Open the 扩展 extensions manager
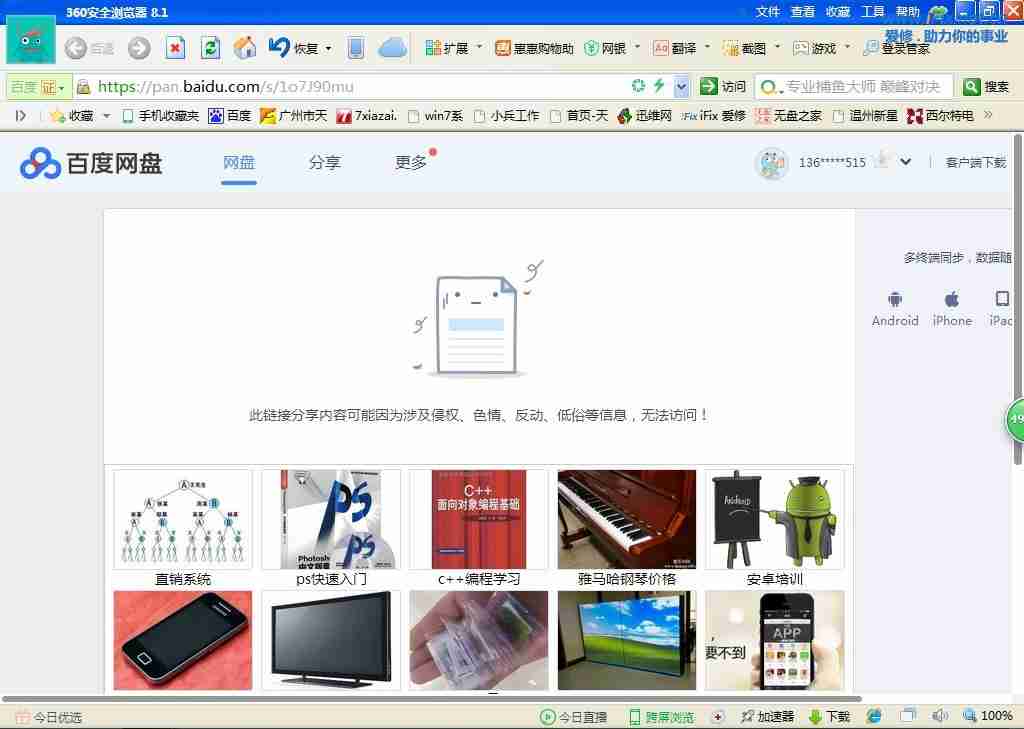 point(452,47)
